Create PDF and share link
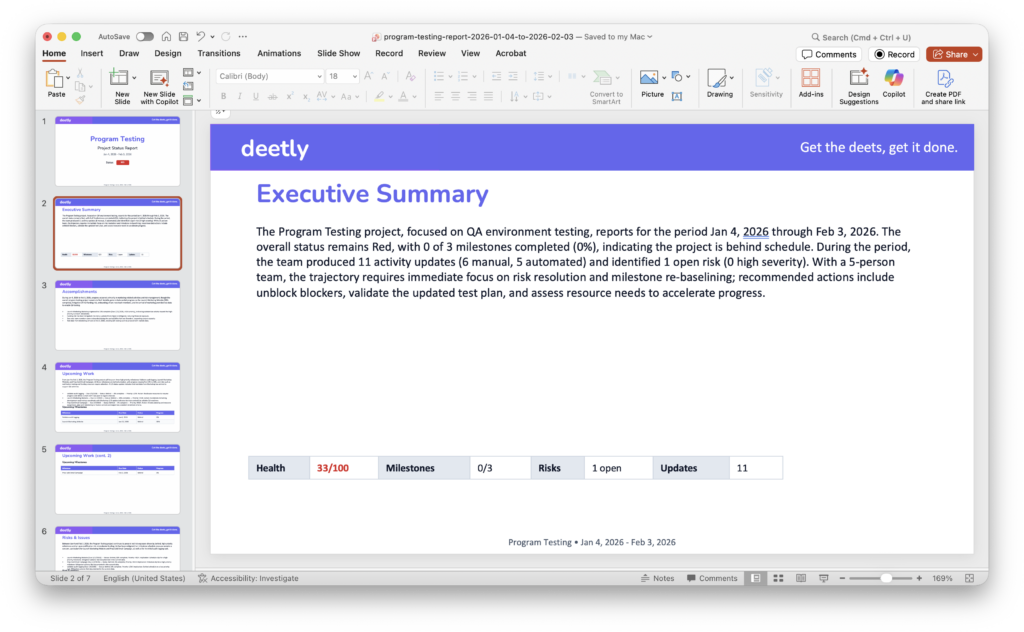1024x632 pixels. click(942, 84)
